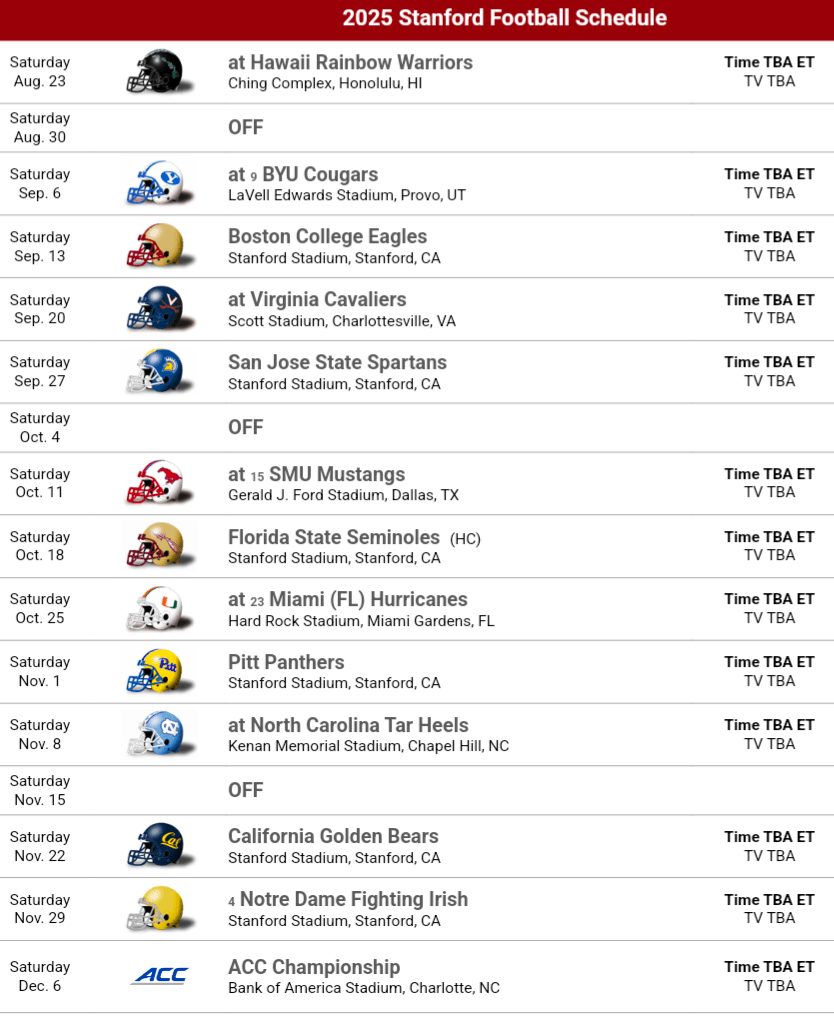This screenshot has height=1017, width=834.
Task: Select the California Golden Bears helmet
Action: 155,846
